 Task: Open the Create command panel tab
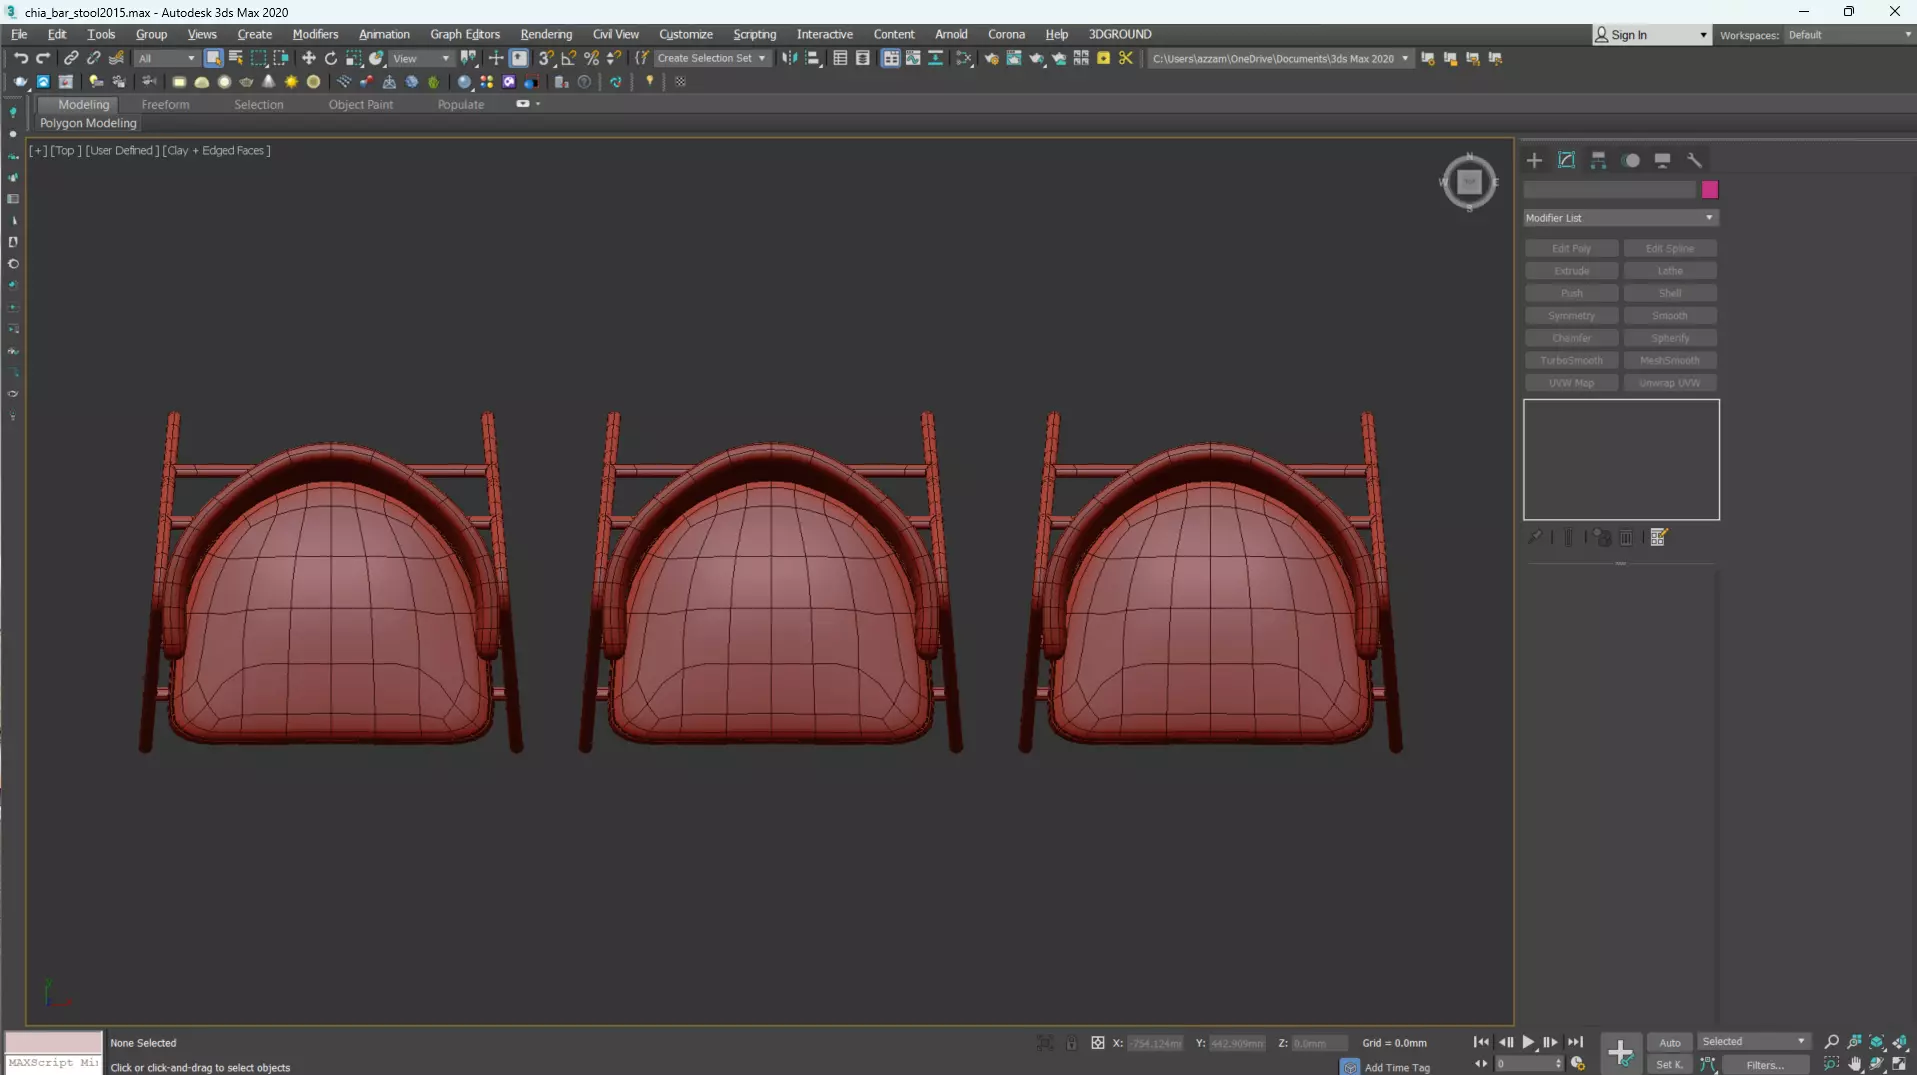click(x=1534, y=160)
